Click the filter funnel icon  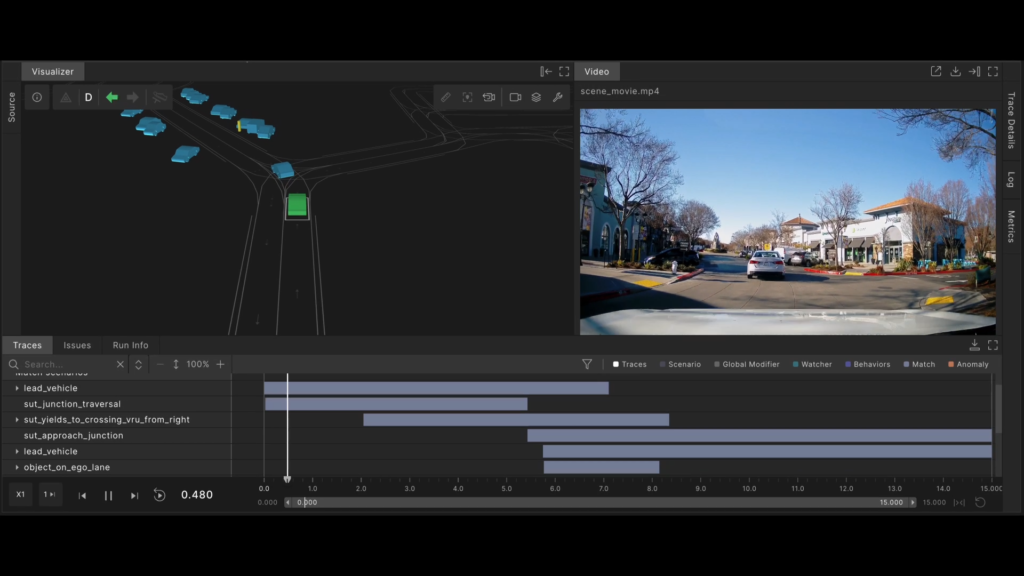[x=587, y=364]
